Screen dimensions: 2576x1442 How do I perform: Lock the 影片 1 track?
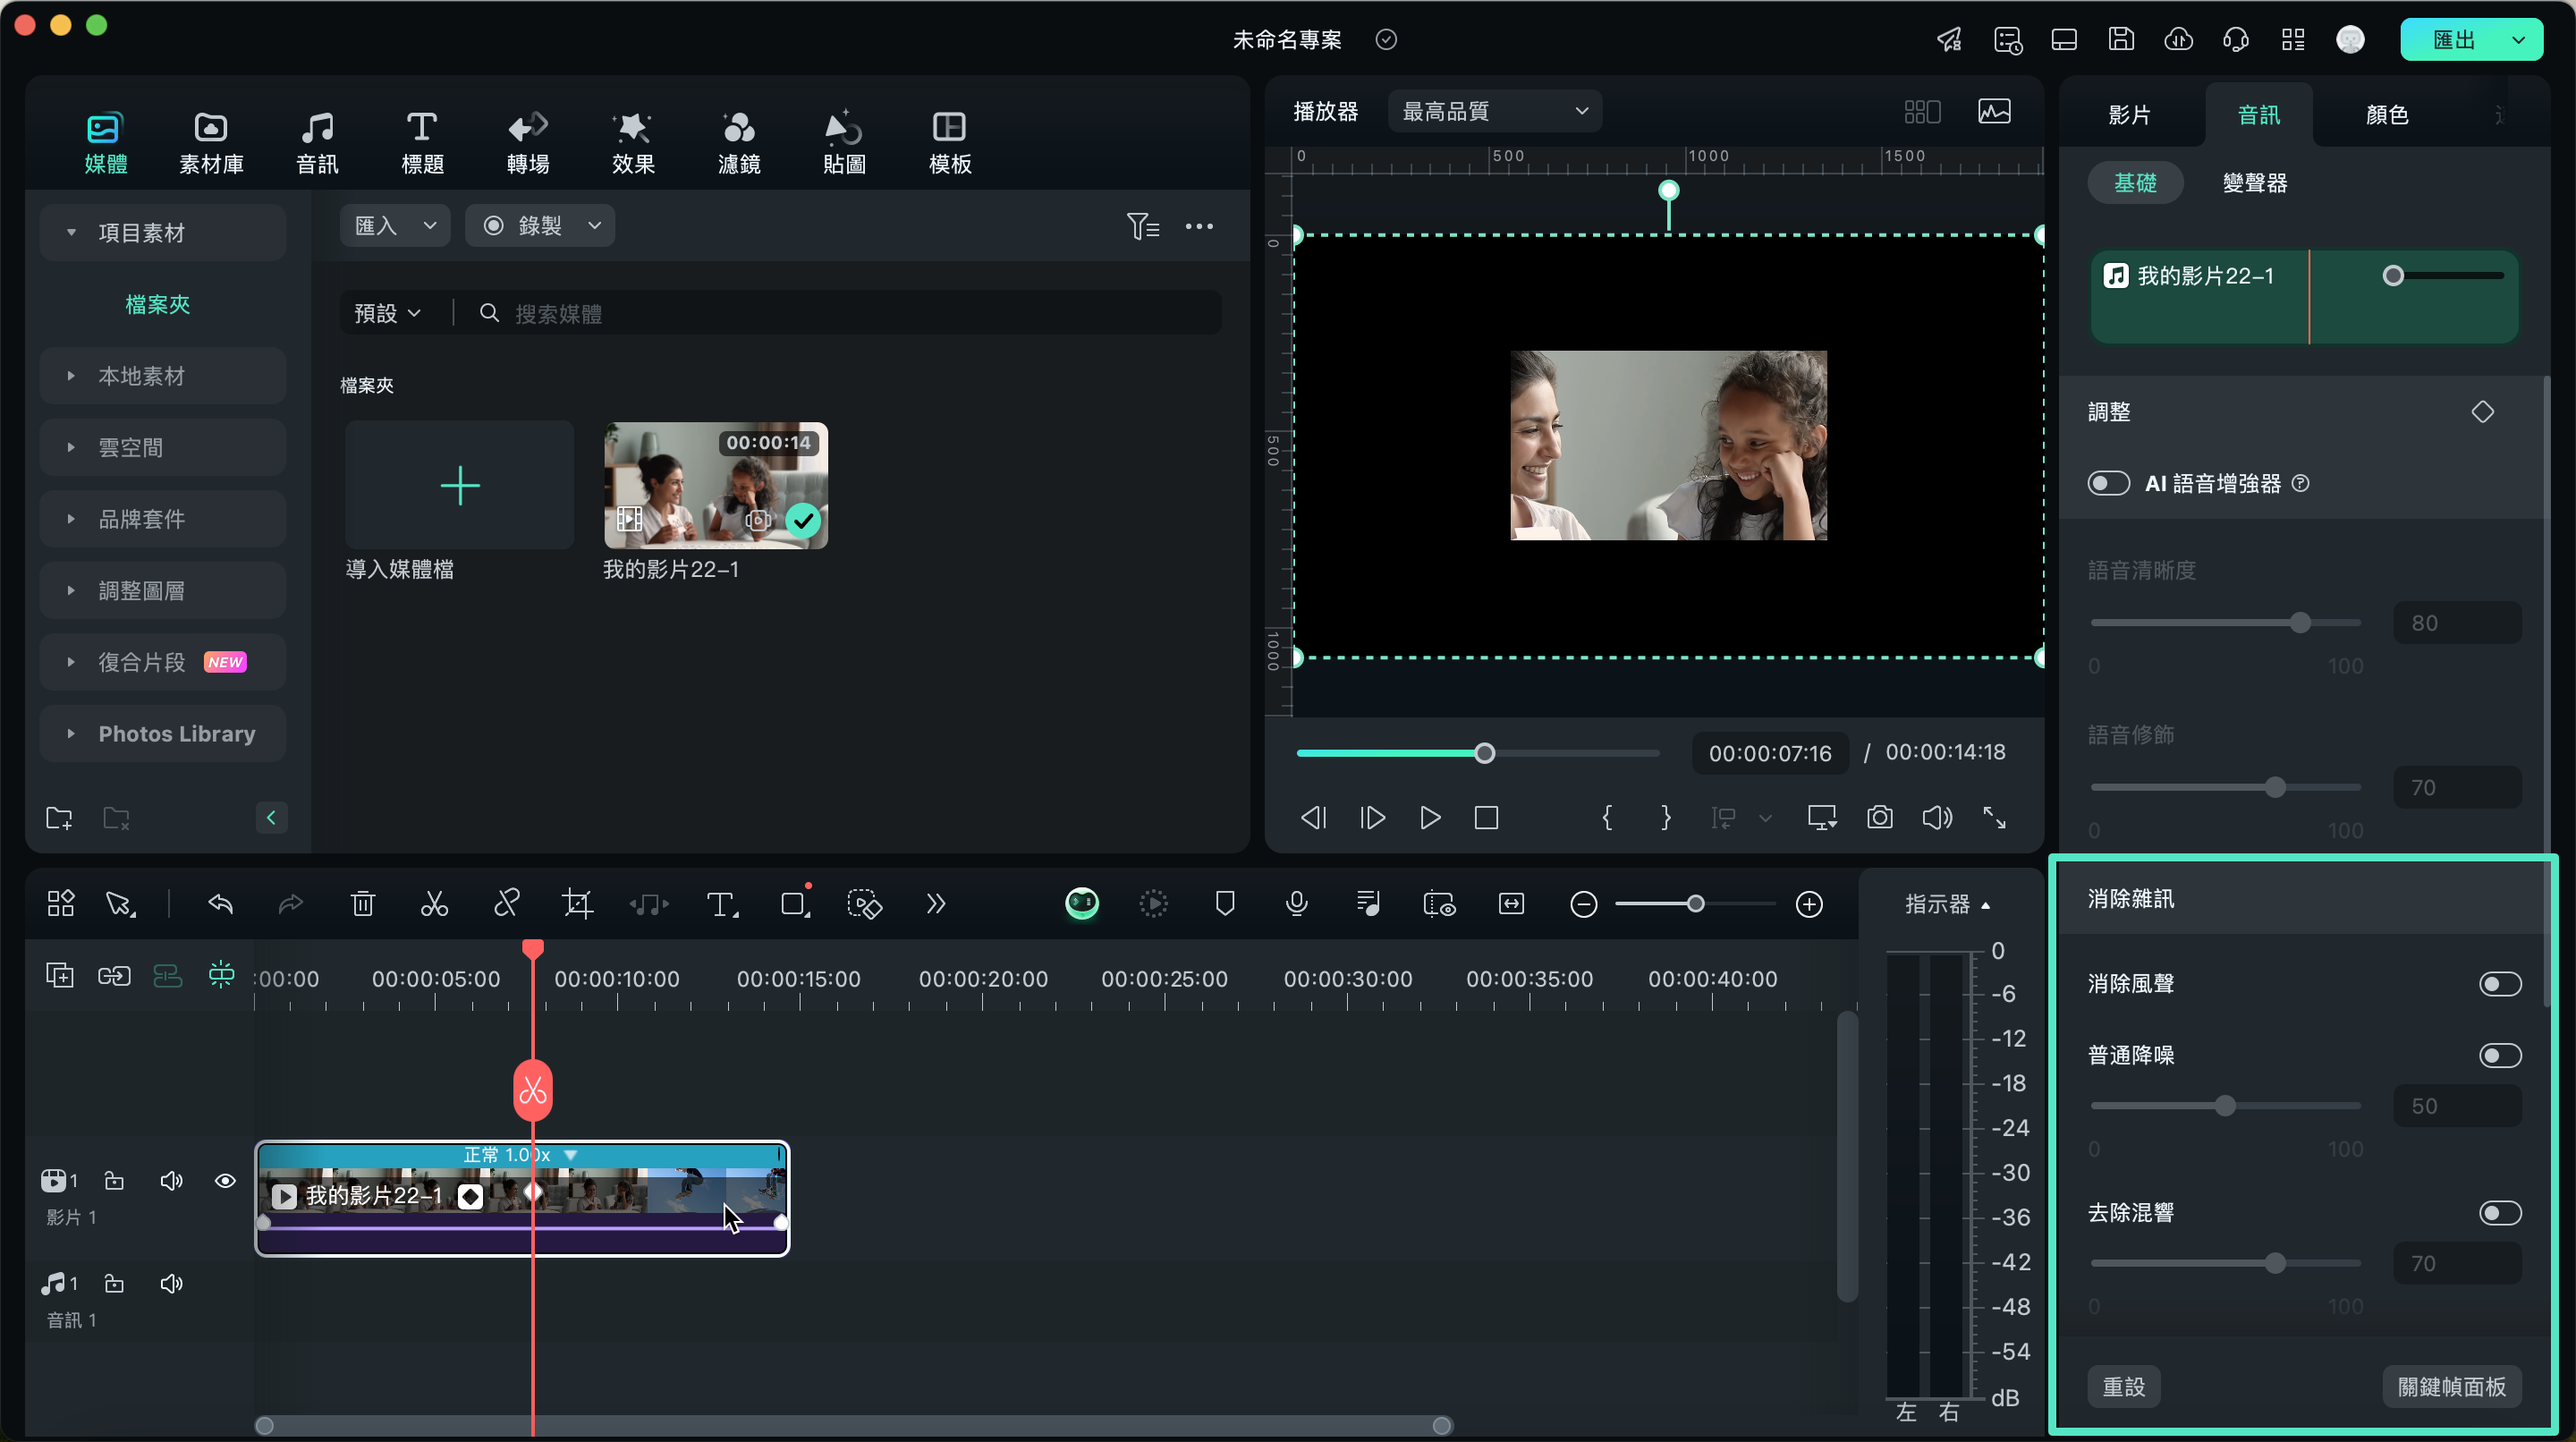pyautogui.click(x=114, y=1180)
